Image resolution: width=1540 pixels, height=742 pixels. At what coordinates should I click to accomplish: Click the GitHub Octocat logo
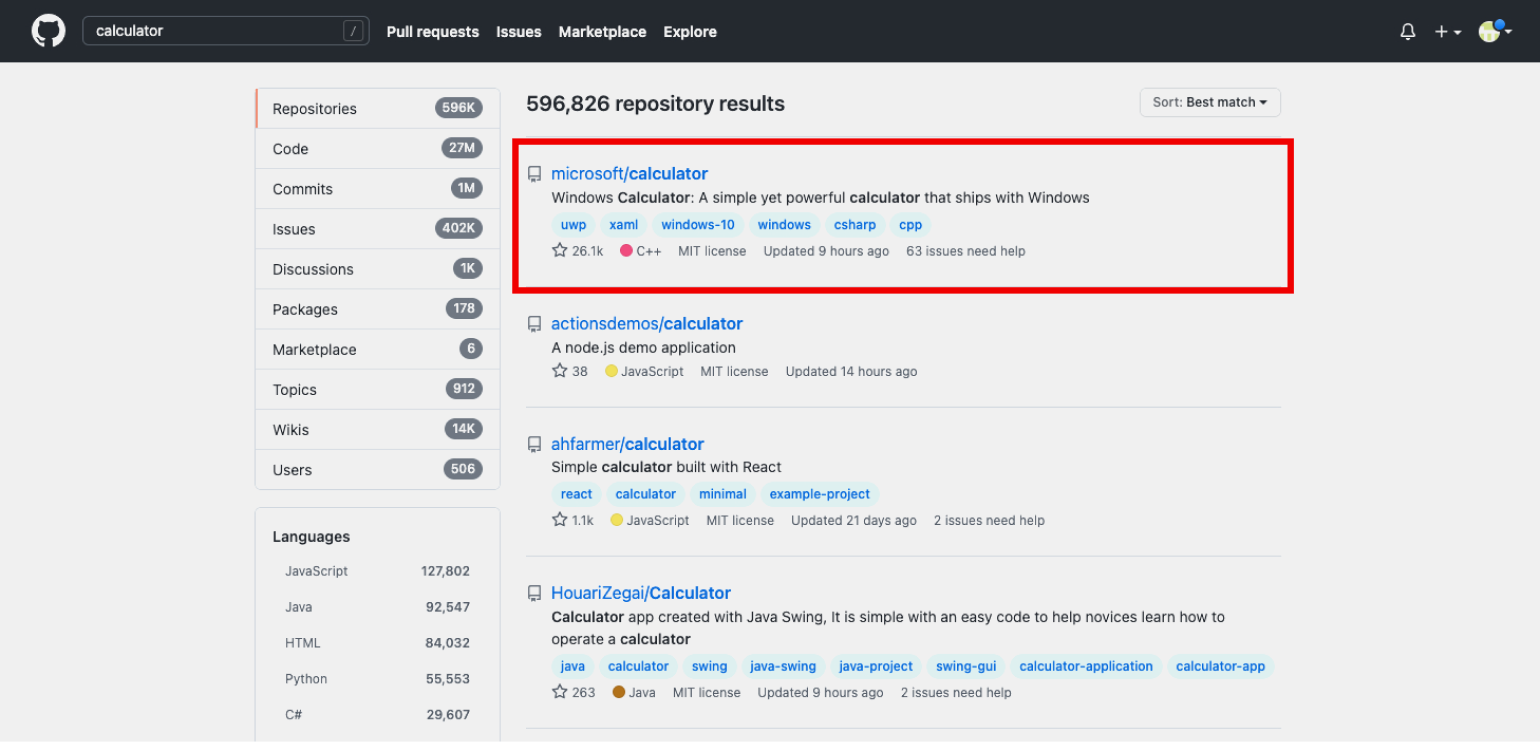point(48,31)
